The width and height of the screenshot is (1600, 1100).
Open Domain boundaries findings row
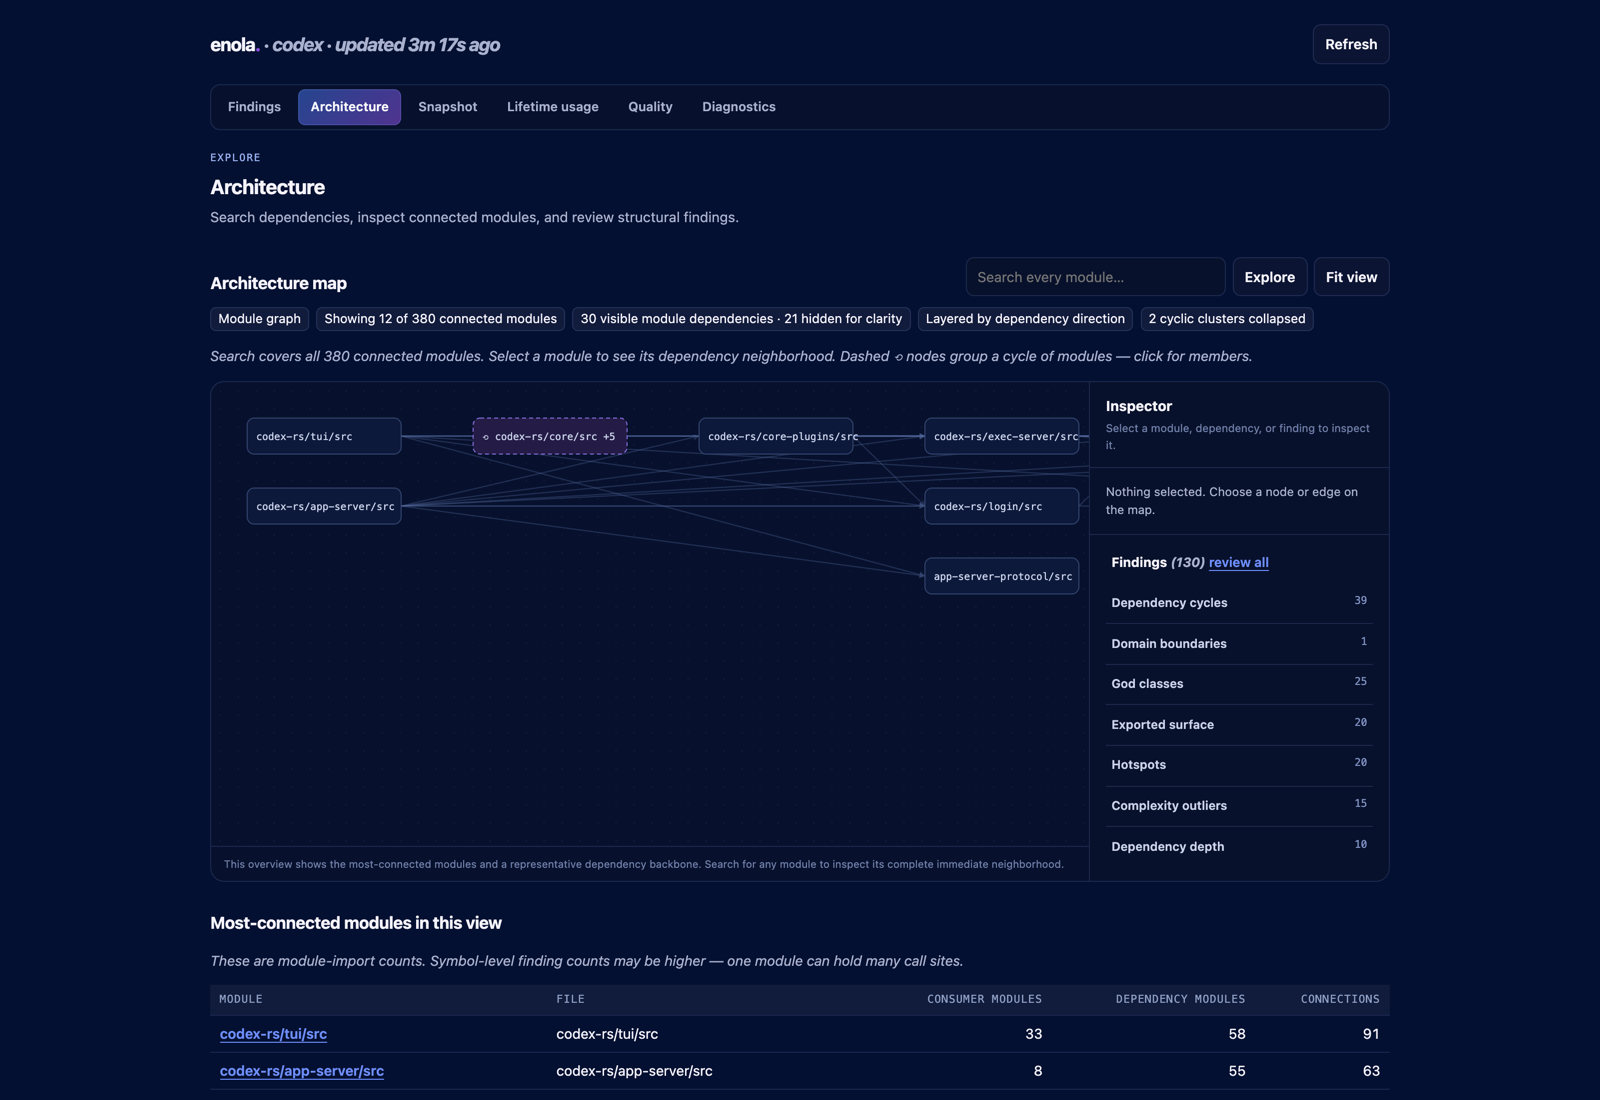point(1239,644)
